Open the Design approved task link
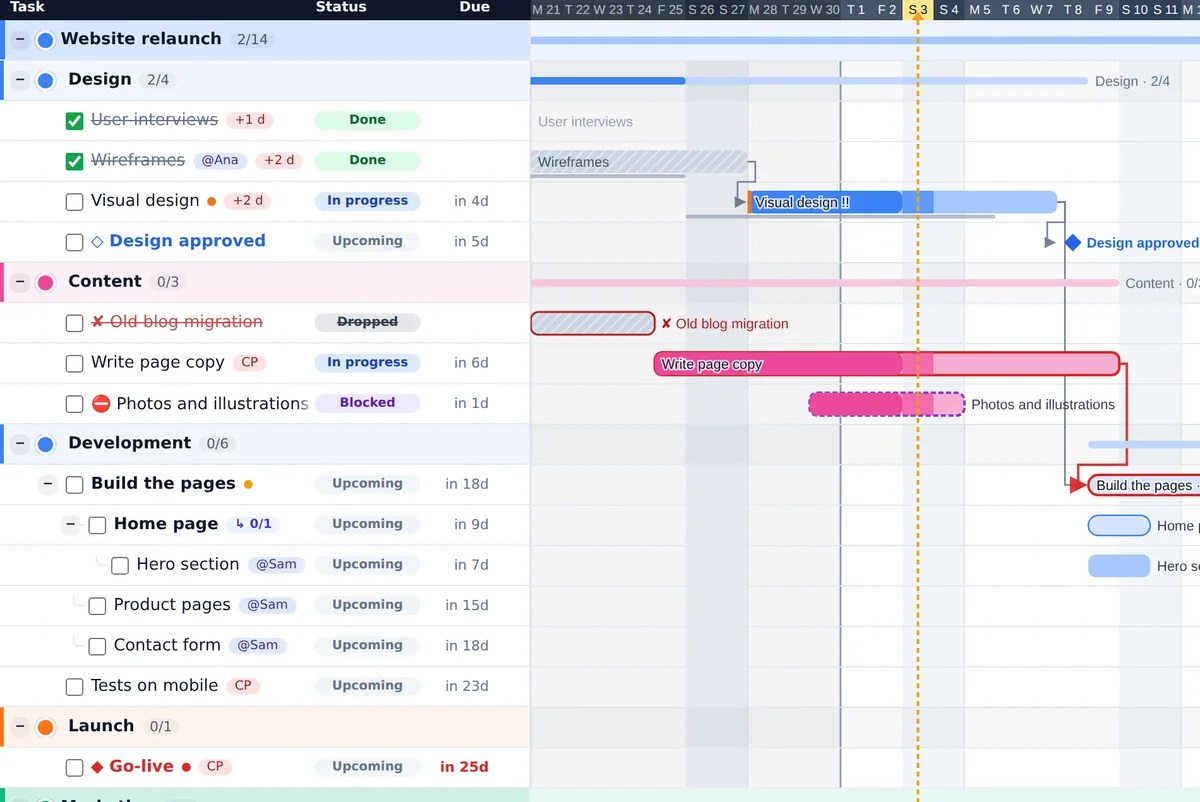The width and height of the screenshot is (1200, 802). [187, 241]
